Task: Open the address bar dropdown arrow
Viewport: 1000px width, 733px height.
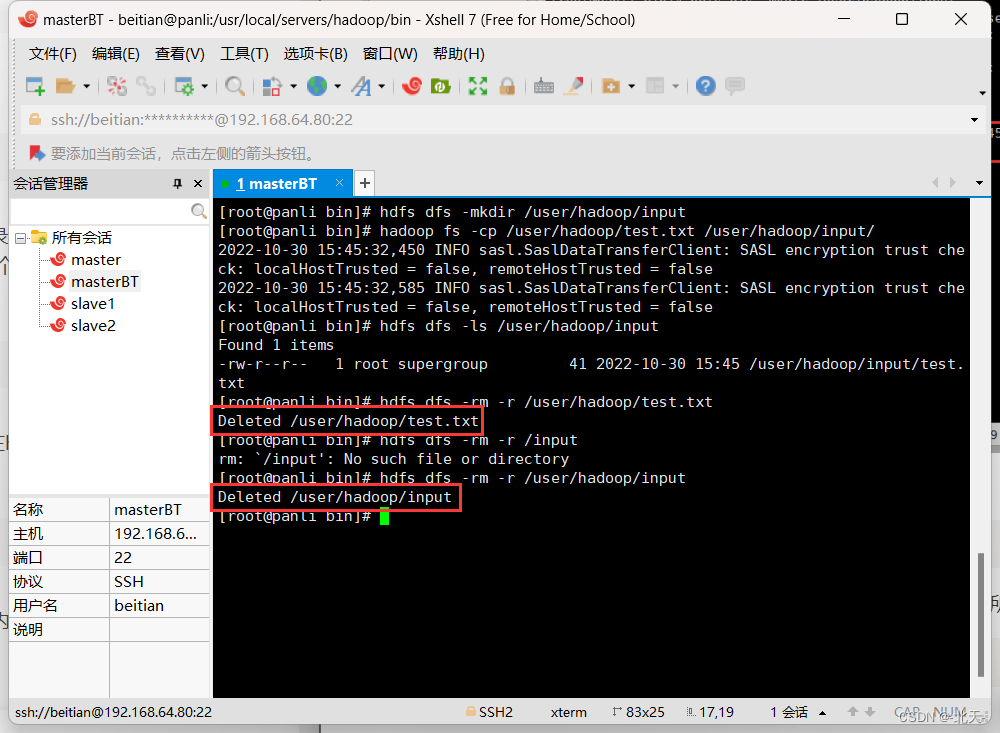Action: 974,120
